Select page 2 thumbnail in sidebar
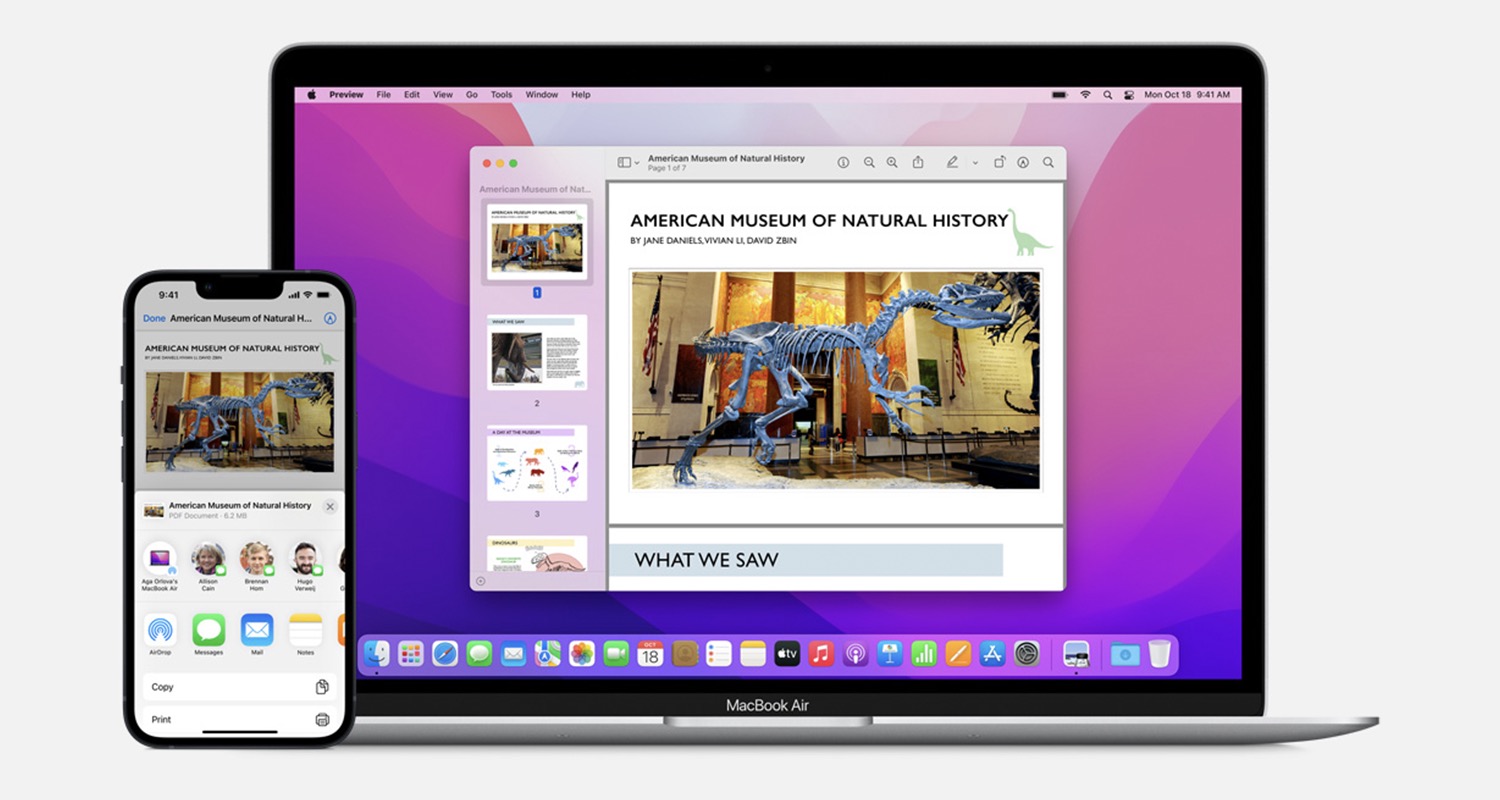 (537, 353)
